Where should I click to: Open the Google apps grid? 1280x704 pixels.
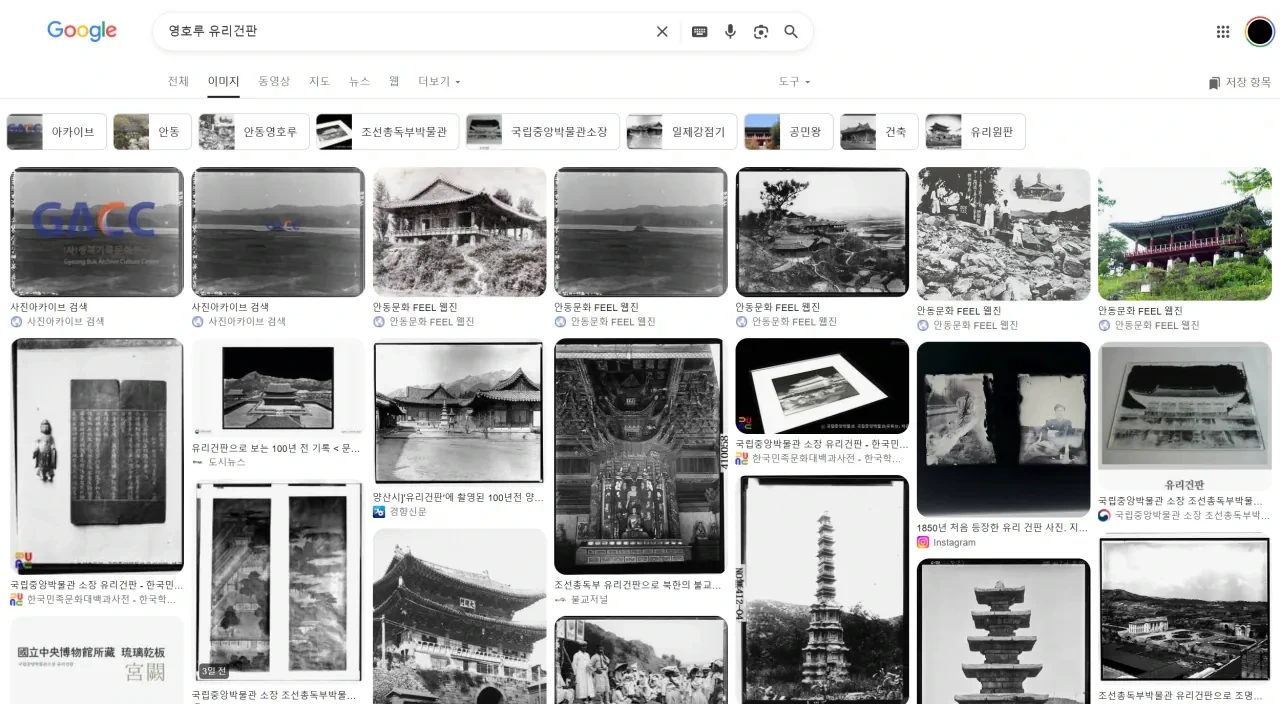[1223, 32]
